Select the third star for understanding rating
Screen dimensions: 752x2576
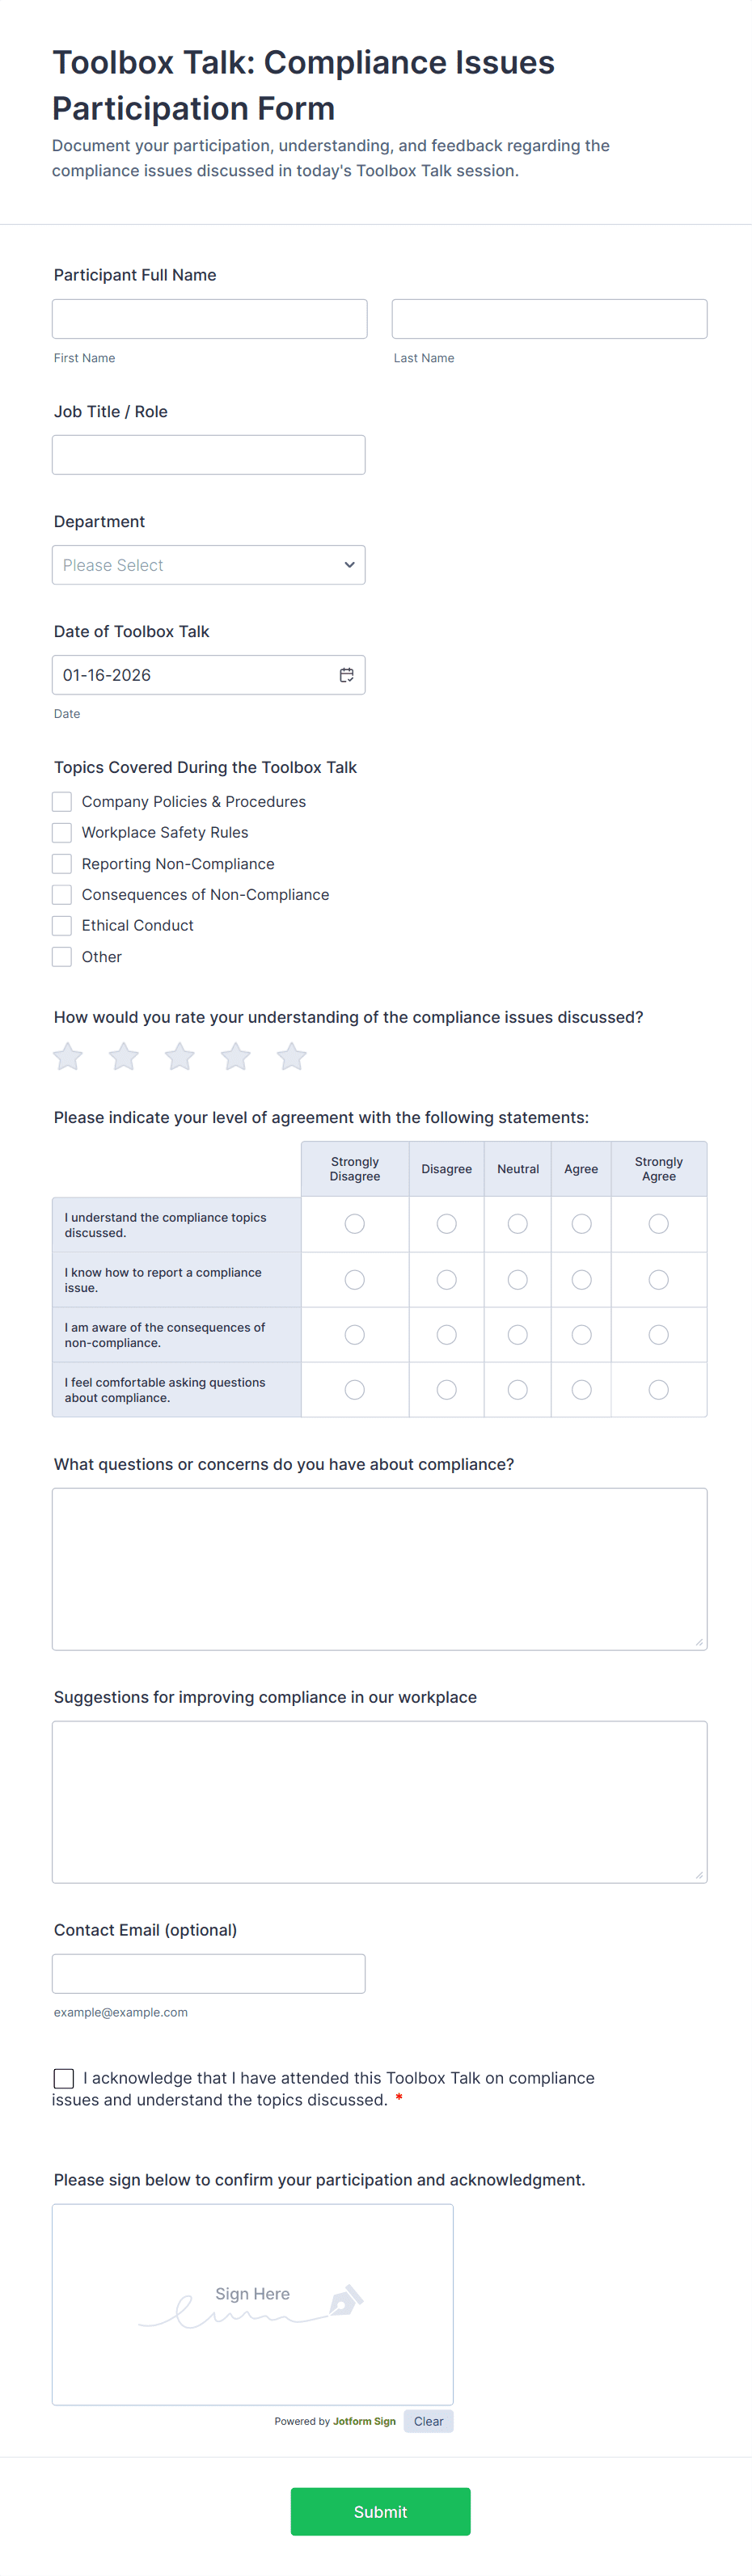point(179,1057)
